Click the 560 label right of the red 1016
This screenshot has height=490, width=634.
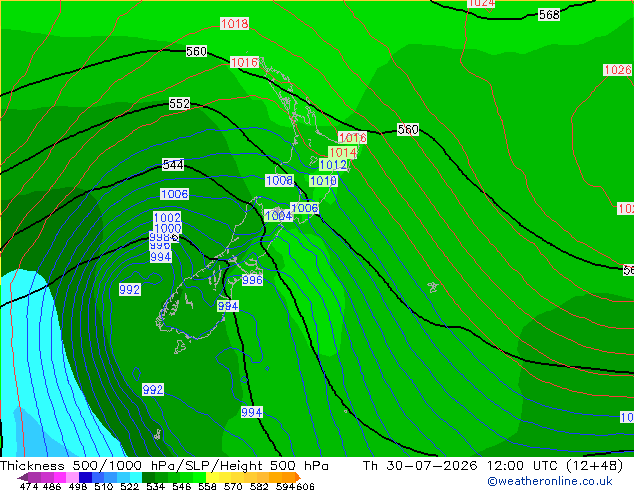pyautogui.click(x=408, y=129)
